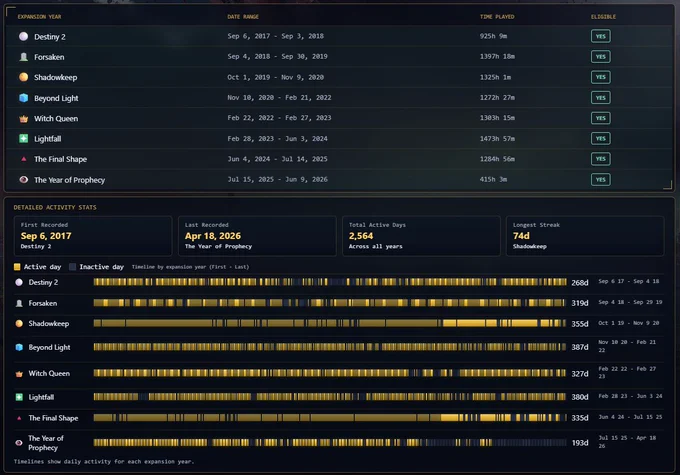Click the Eligible column header
The image size is (680, 475).
(603, 17)
